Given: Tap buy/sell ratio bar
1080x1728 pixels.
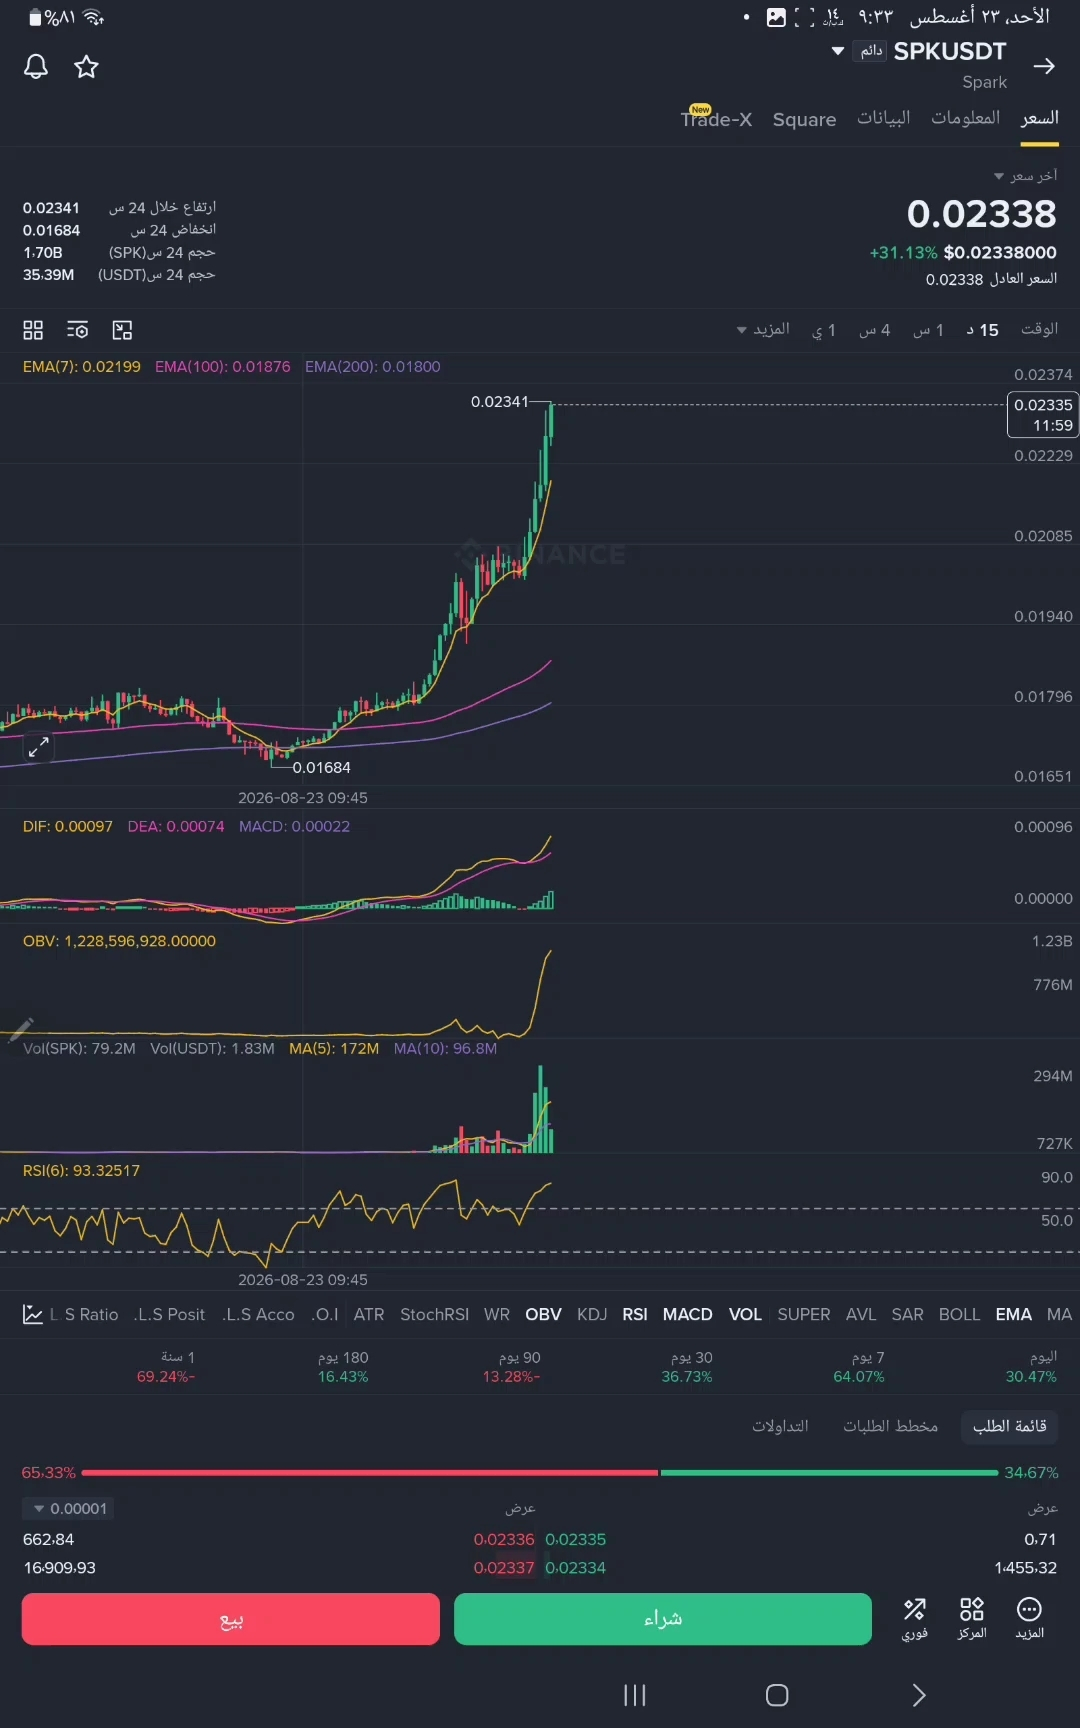Looking at the screenshot, I should (x=540, y=1472).
